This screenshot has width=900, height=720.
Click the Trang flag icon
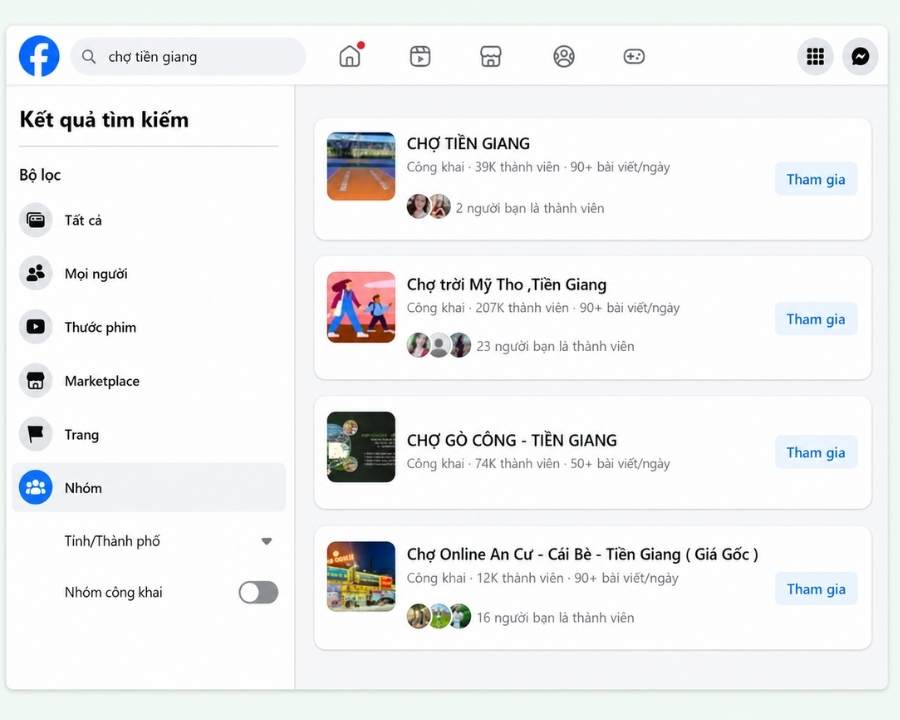36,434
